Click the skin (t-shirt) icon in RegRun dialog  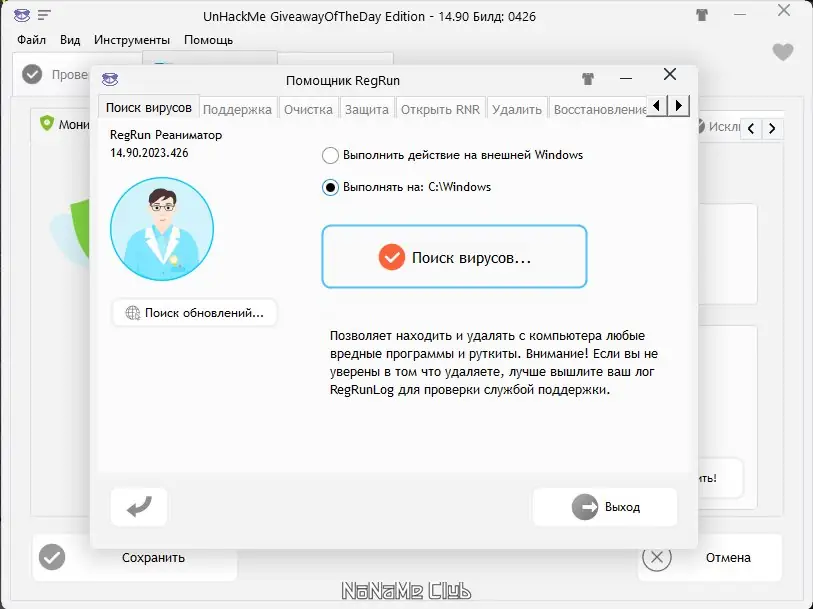click(x=587, y=79)
